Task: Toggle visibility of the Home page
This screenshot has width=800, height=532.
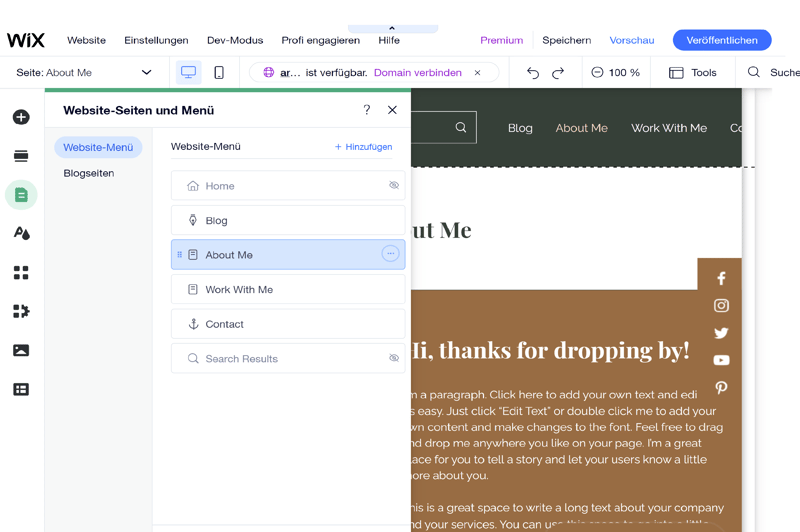Action: tap(394, 186)
